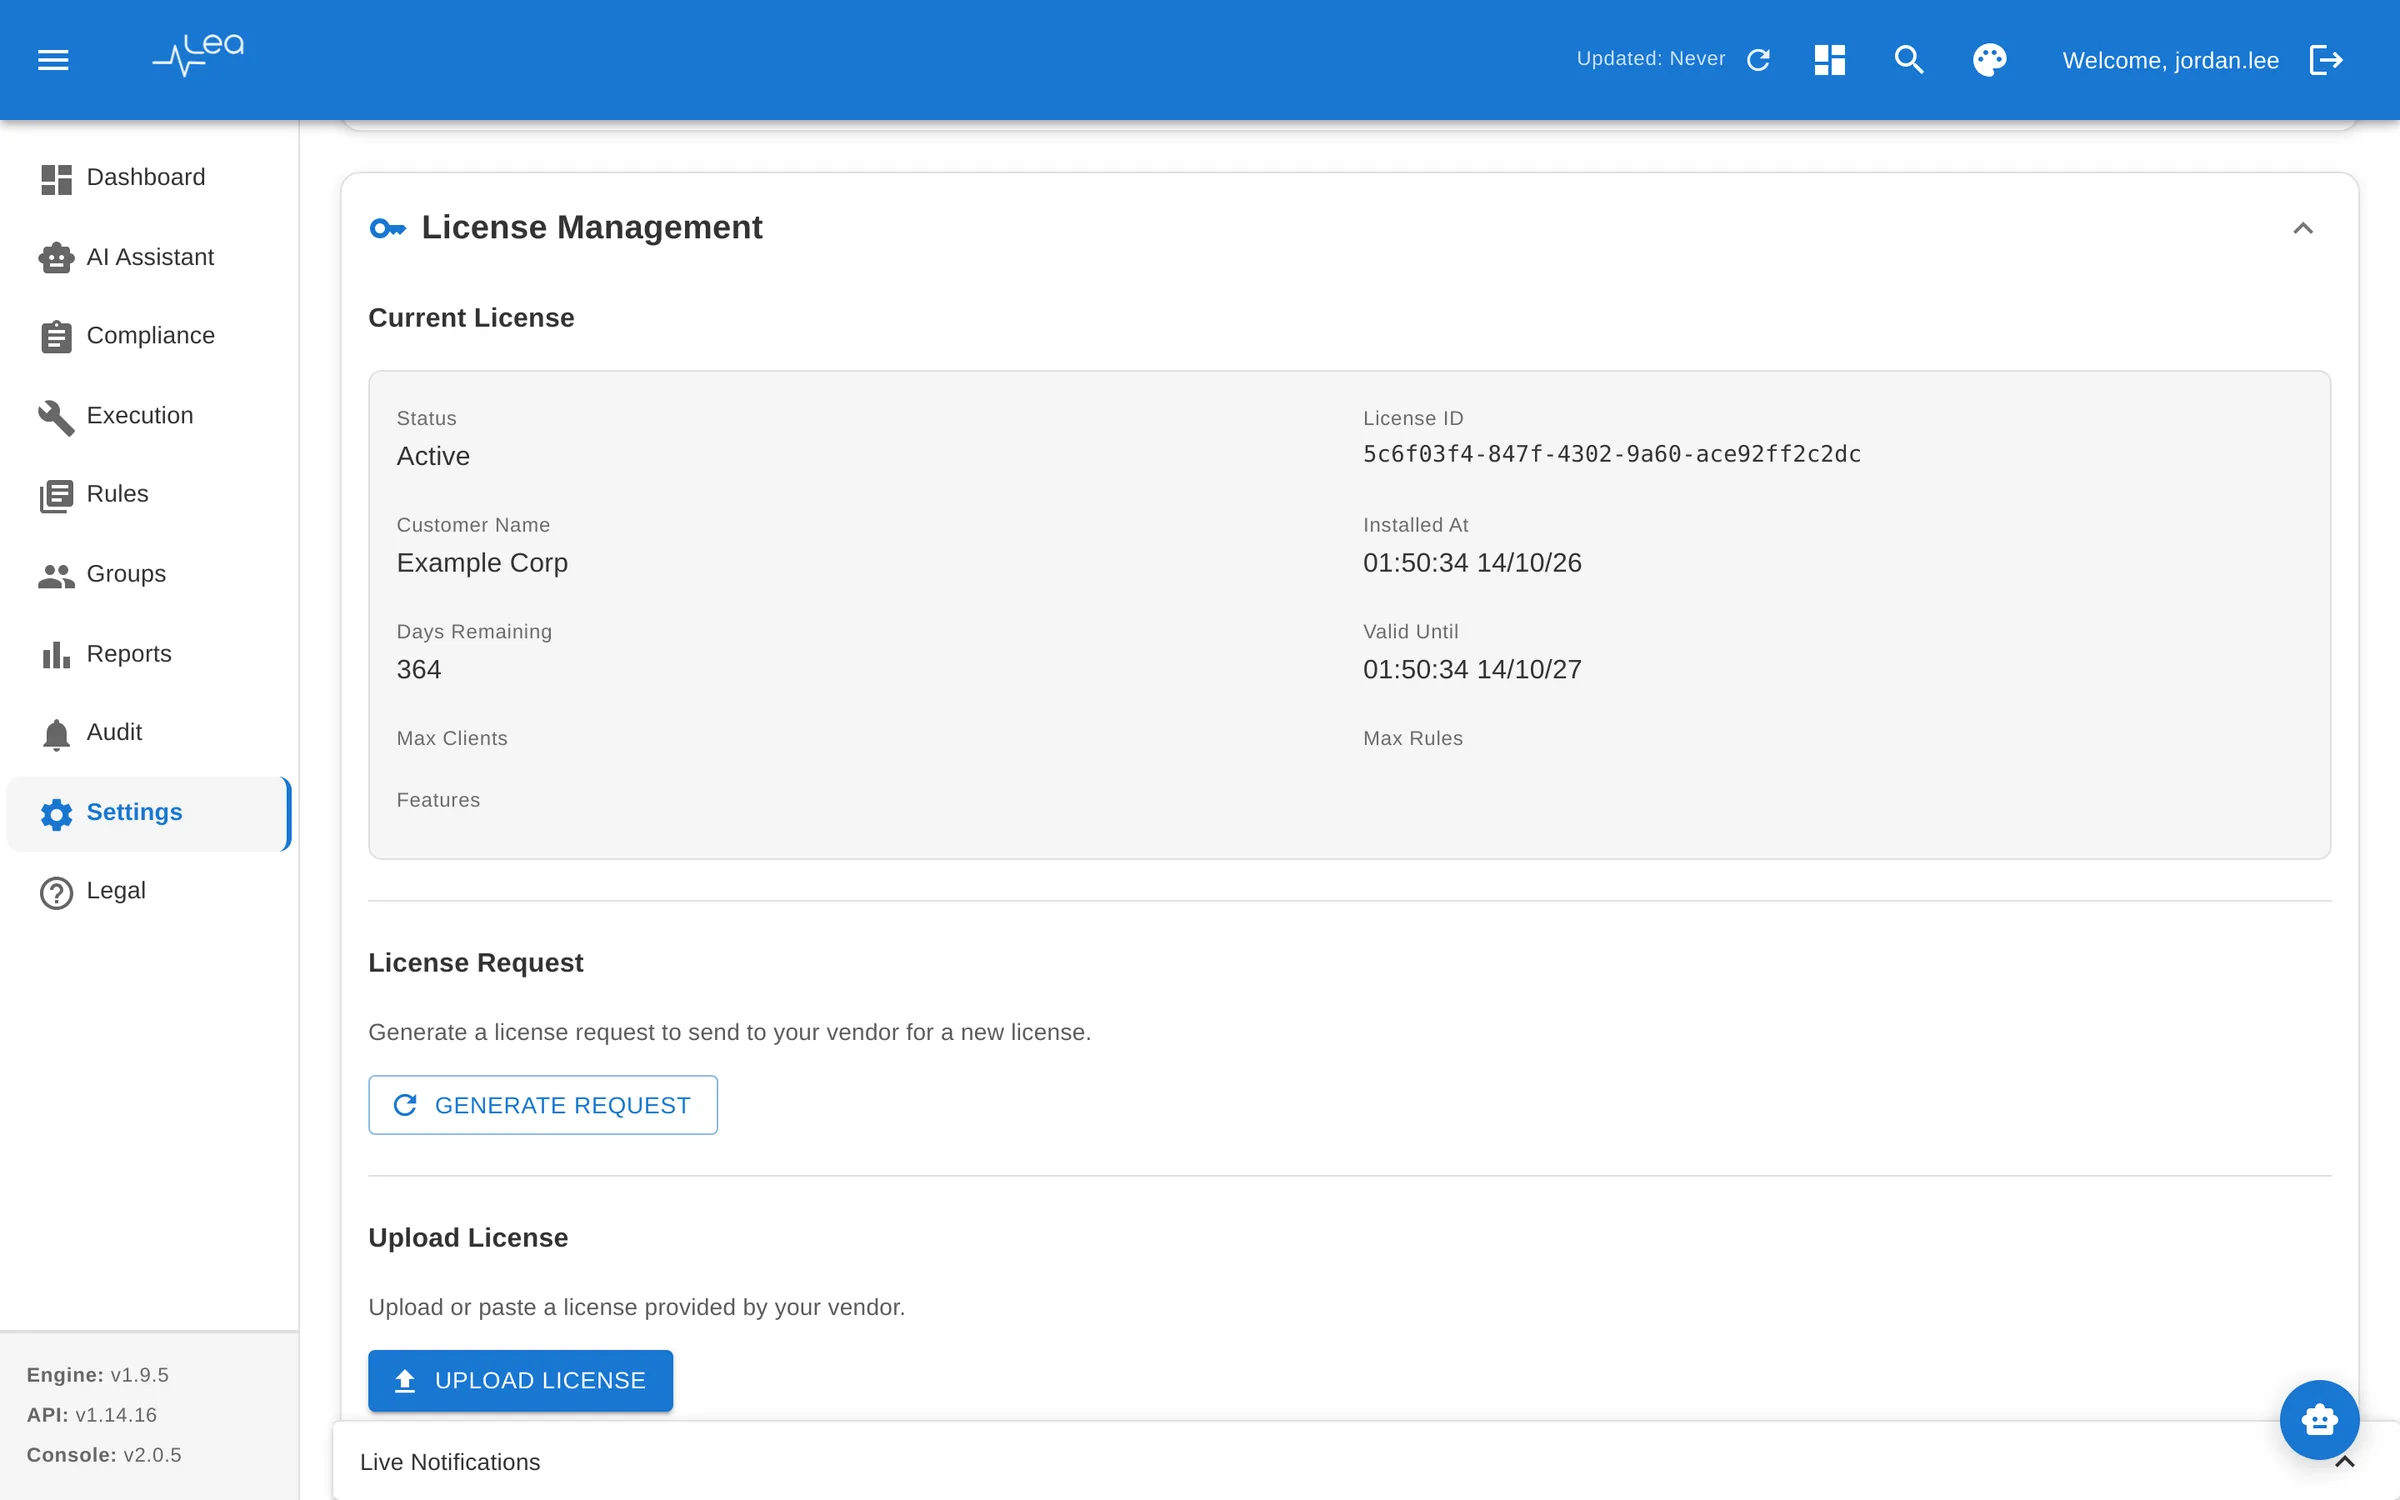Screen dimensions: 2400x1500
Task: Click the Live Notifications title
Action: [x=450, y=1462]
